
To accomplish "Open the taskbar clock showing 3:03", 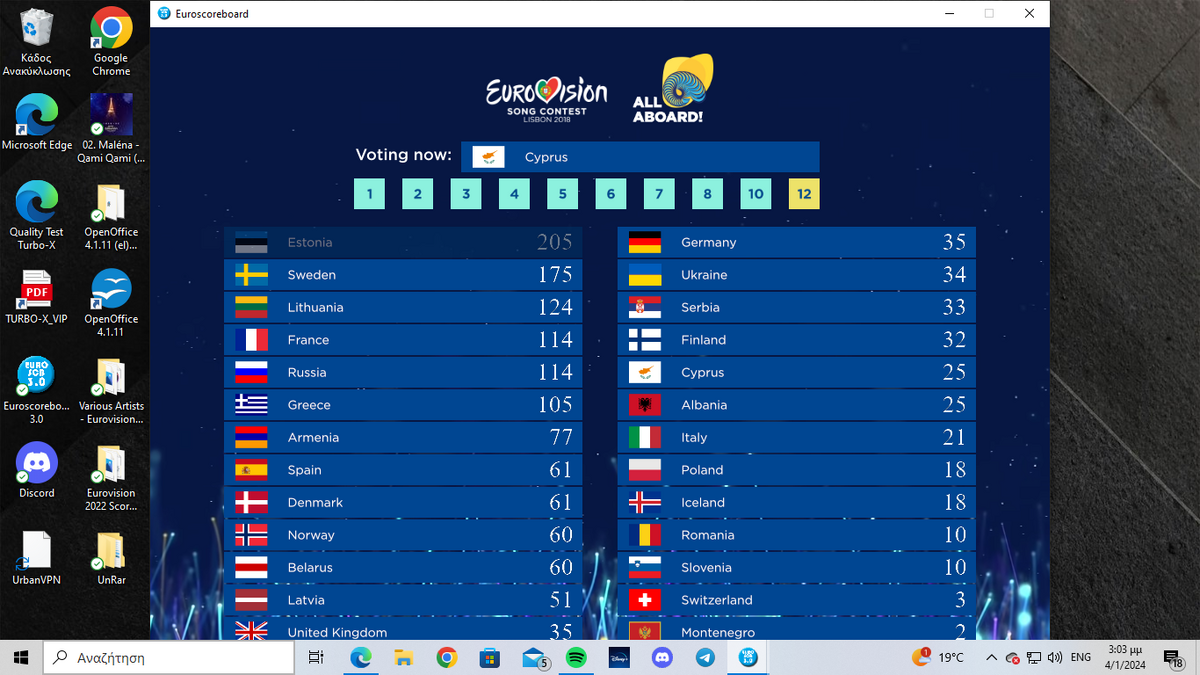I will tap(1125, 657).
